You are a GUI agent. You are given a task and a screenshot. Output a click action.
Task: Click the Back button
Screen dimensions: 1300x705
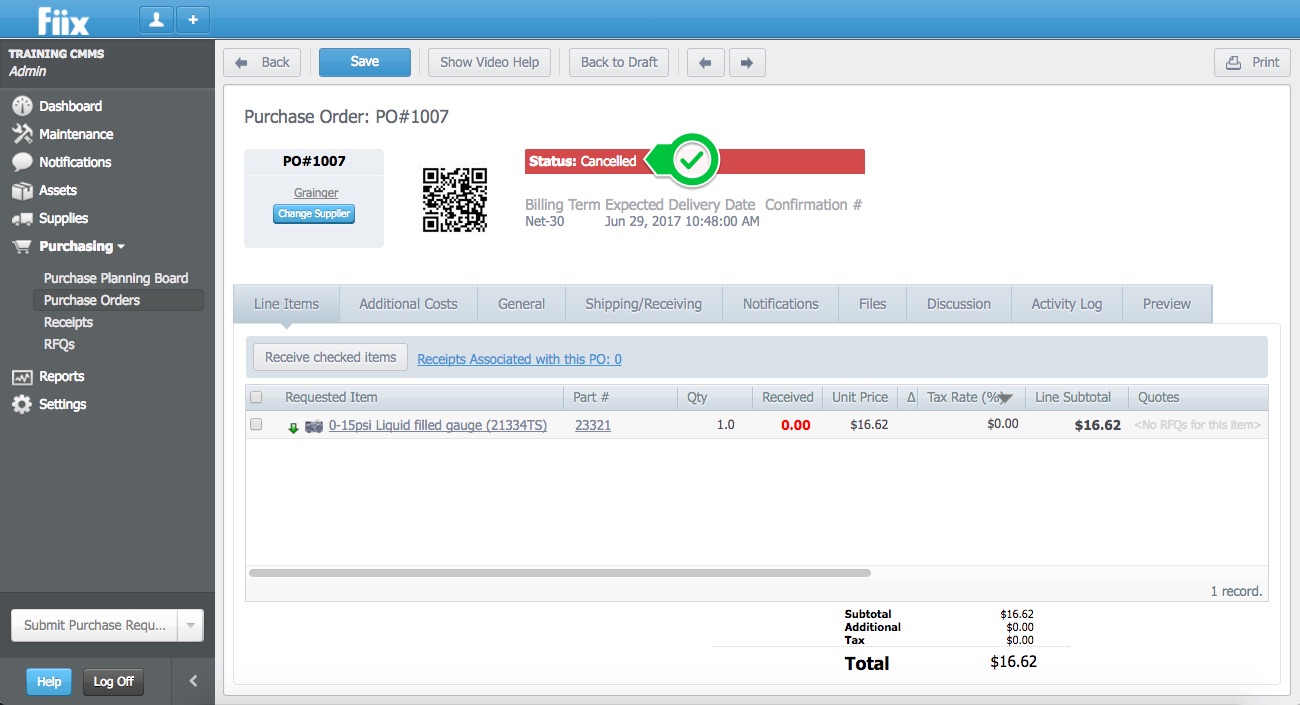262,62
